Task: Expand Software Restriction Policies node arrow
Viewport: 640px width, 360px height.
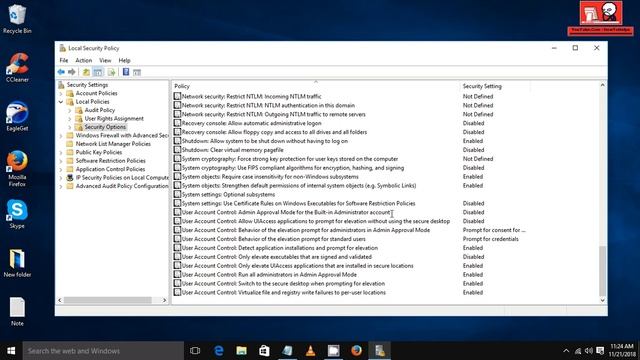Action: (x=61, y=161)
